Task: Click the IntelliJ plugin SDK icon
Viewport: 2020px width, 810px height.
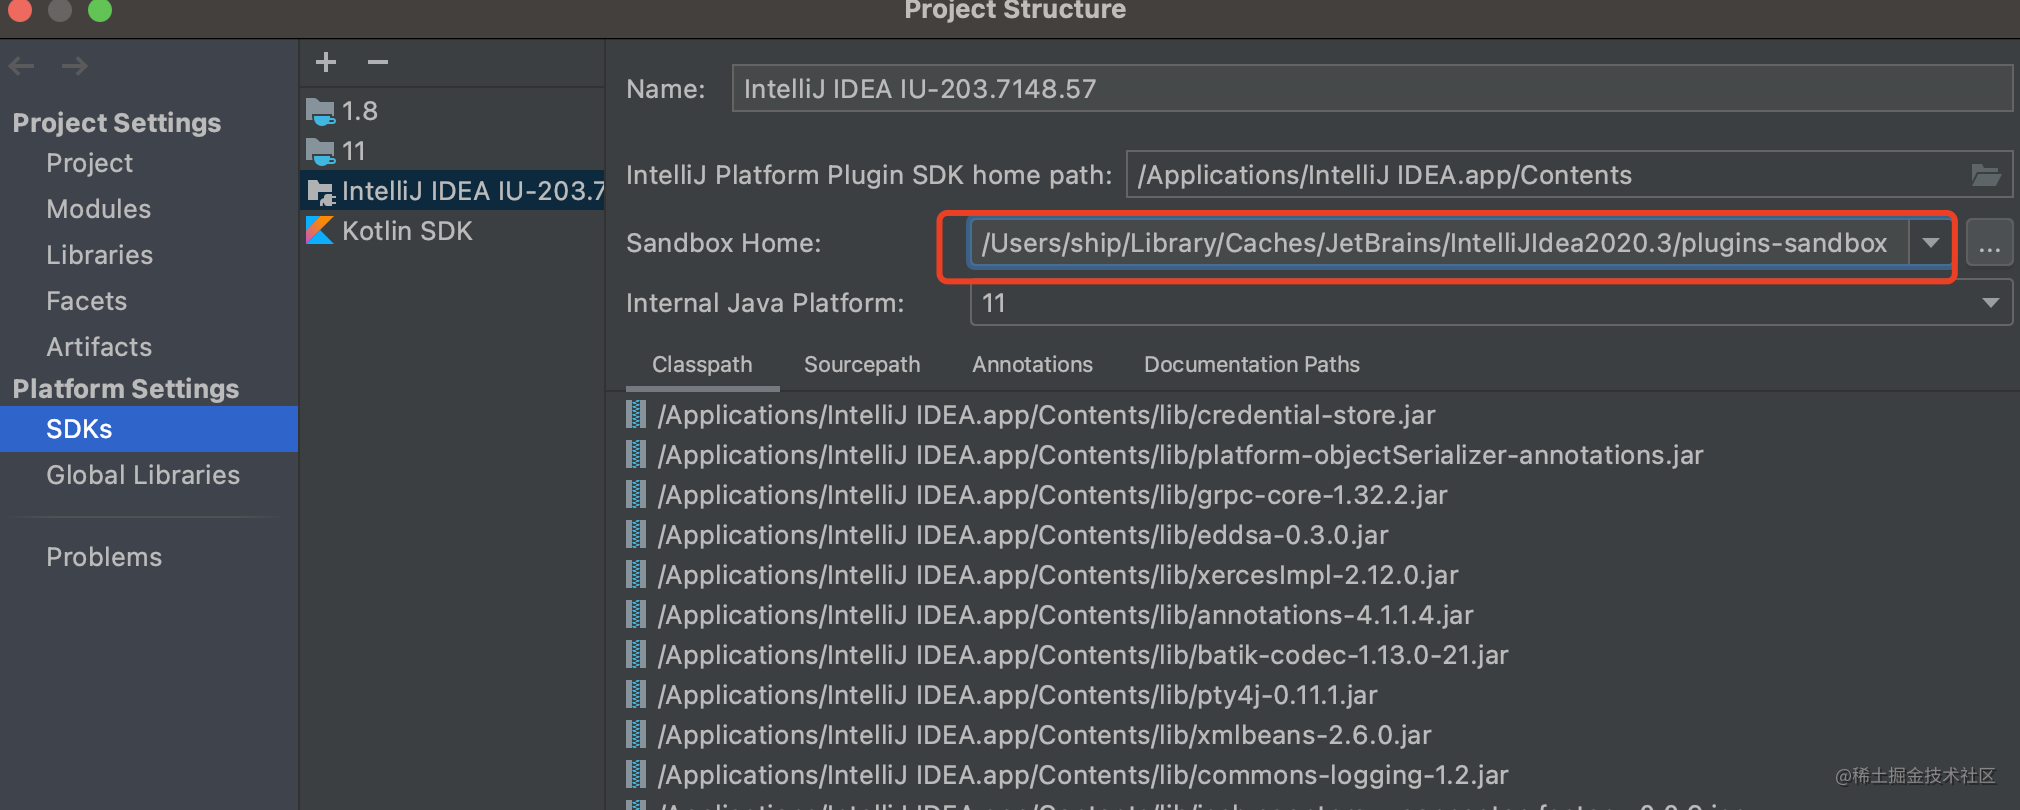Action: (x=320, y=191)
